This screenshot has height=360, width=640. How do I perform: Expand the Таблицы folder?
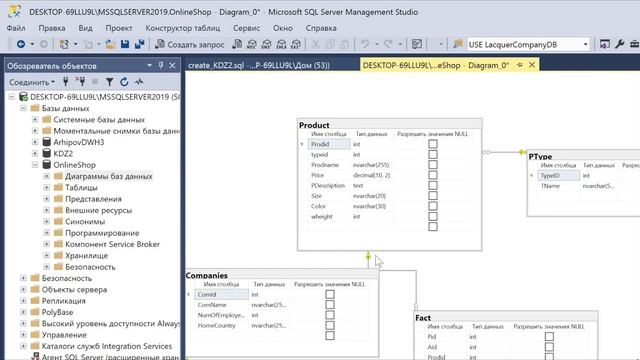point(47,187)
